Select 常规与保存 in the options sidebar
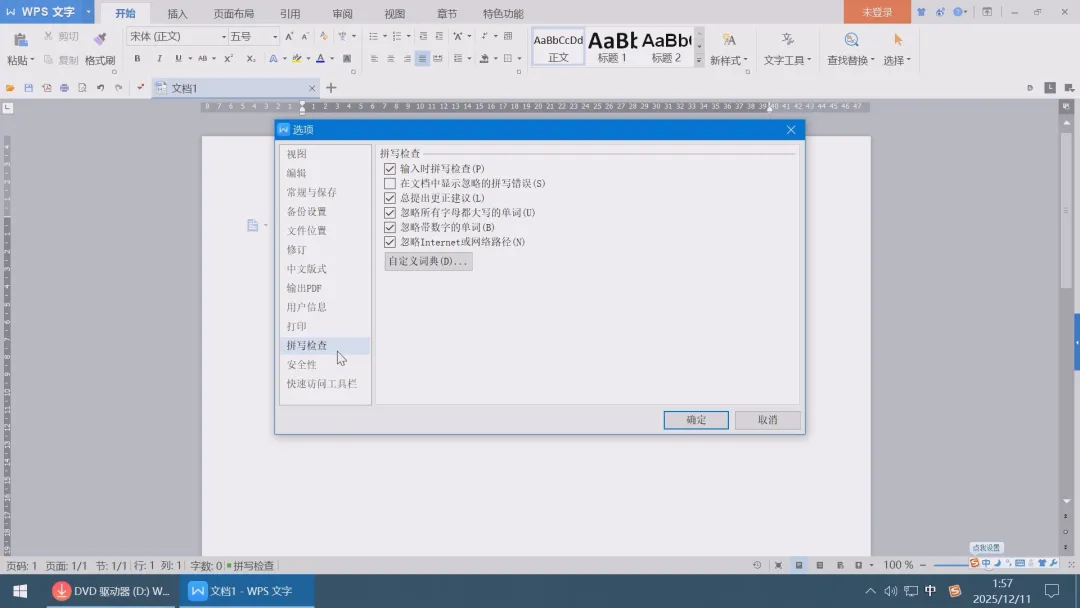The width and height of the screenshot is (1080, 608). (324, 192)
